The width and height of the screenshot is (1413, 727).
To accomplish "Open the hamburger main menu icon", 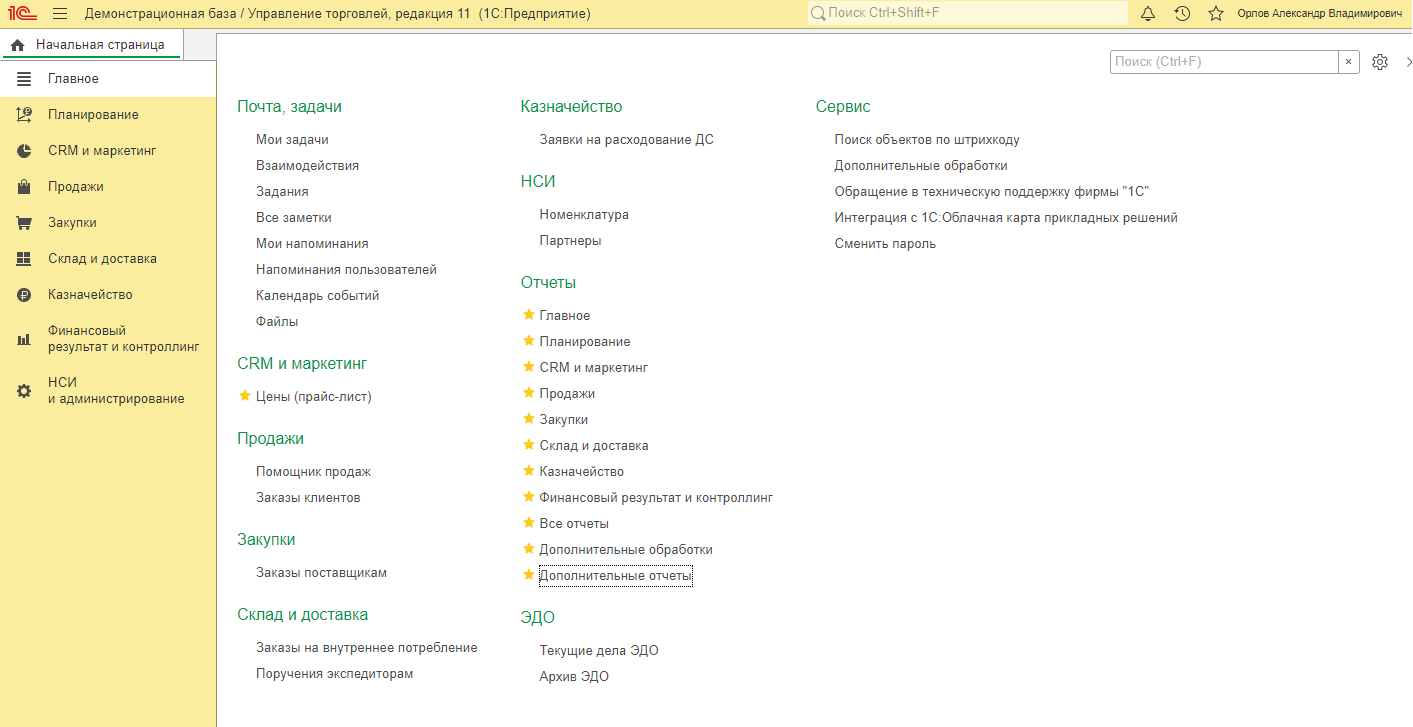I will coord(60,14).
